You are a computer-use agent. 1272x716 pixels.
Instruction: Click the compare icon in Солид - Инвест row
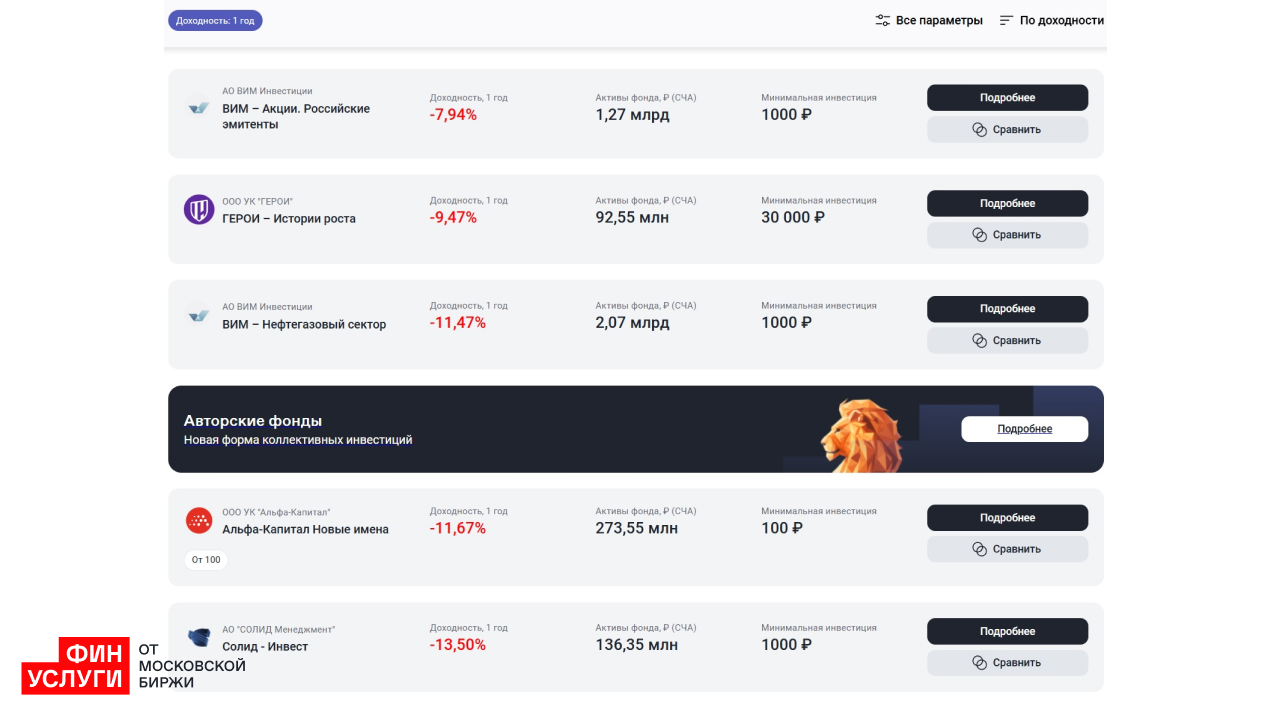(x=980, y=663)
